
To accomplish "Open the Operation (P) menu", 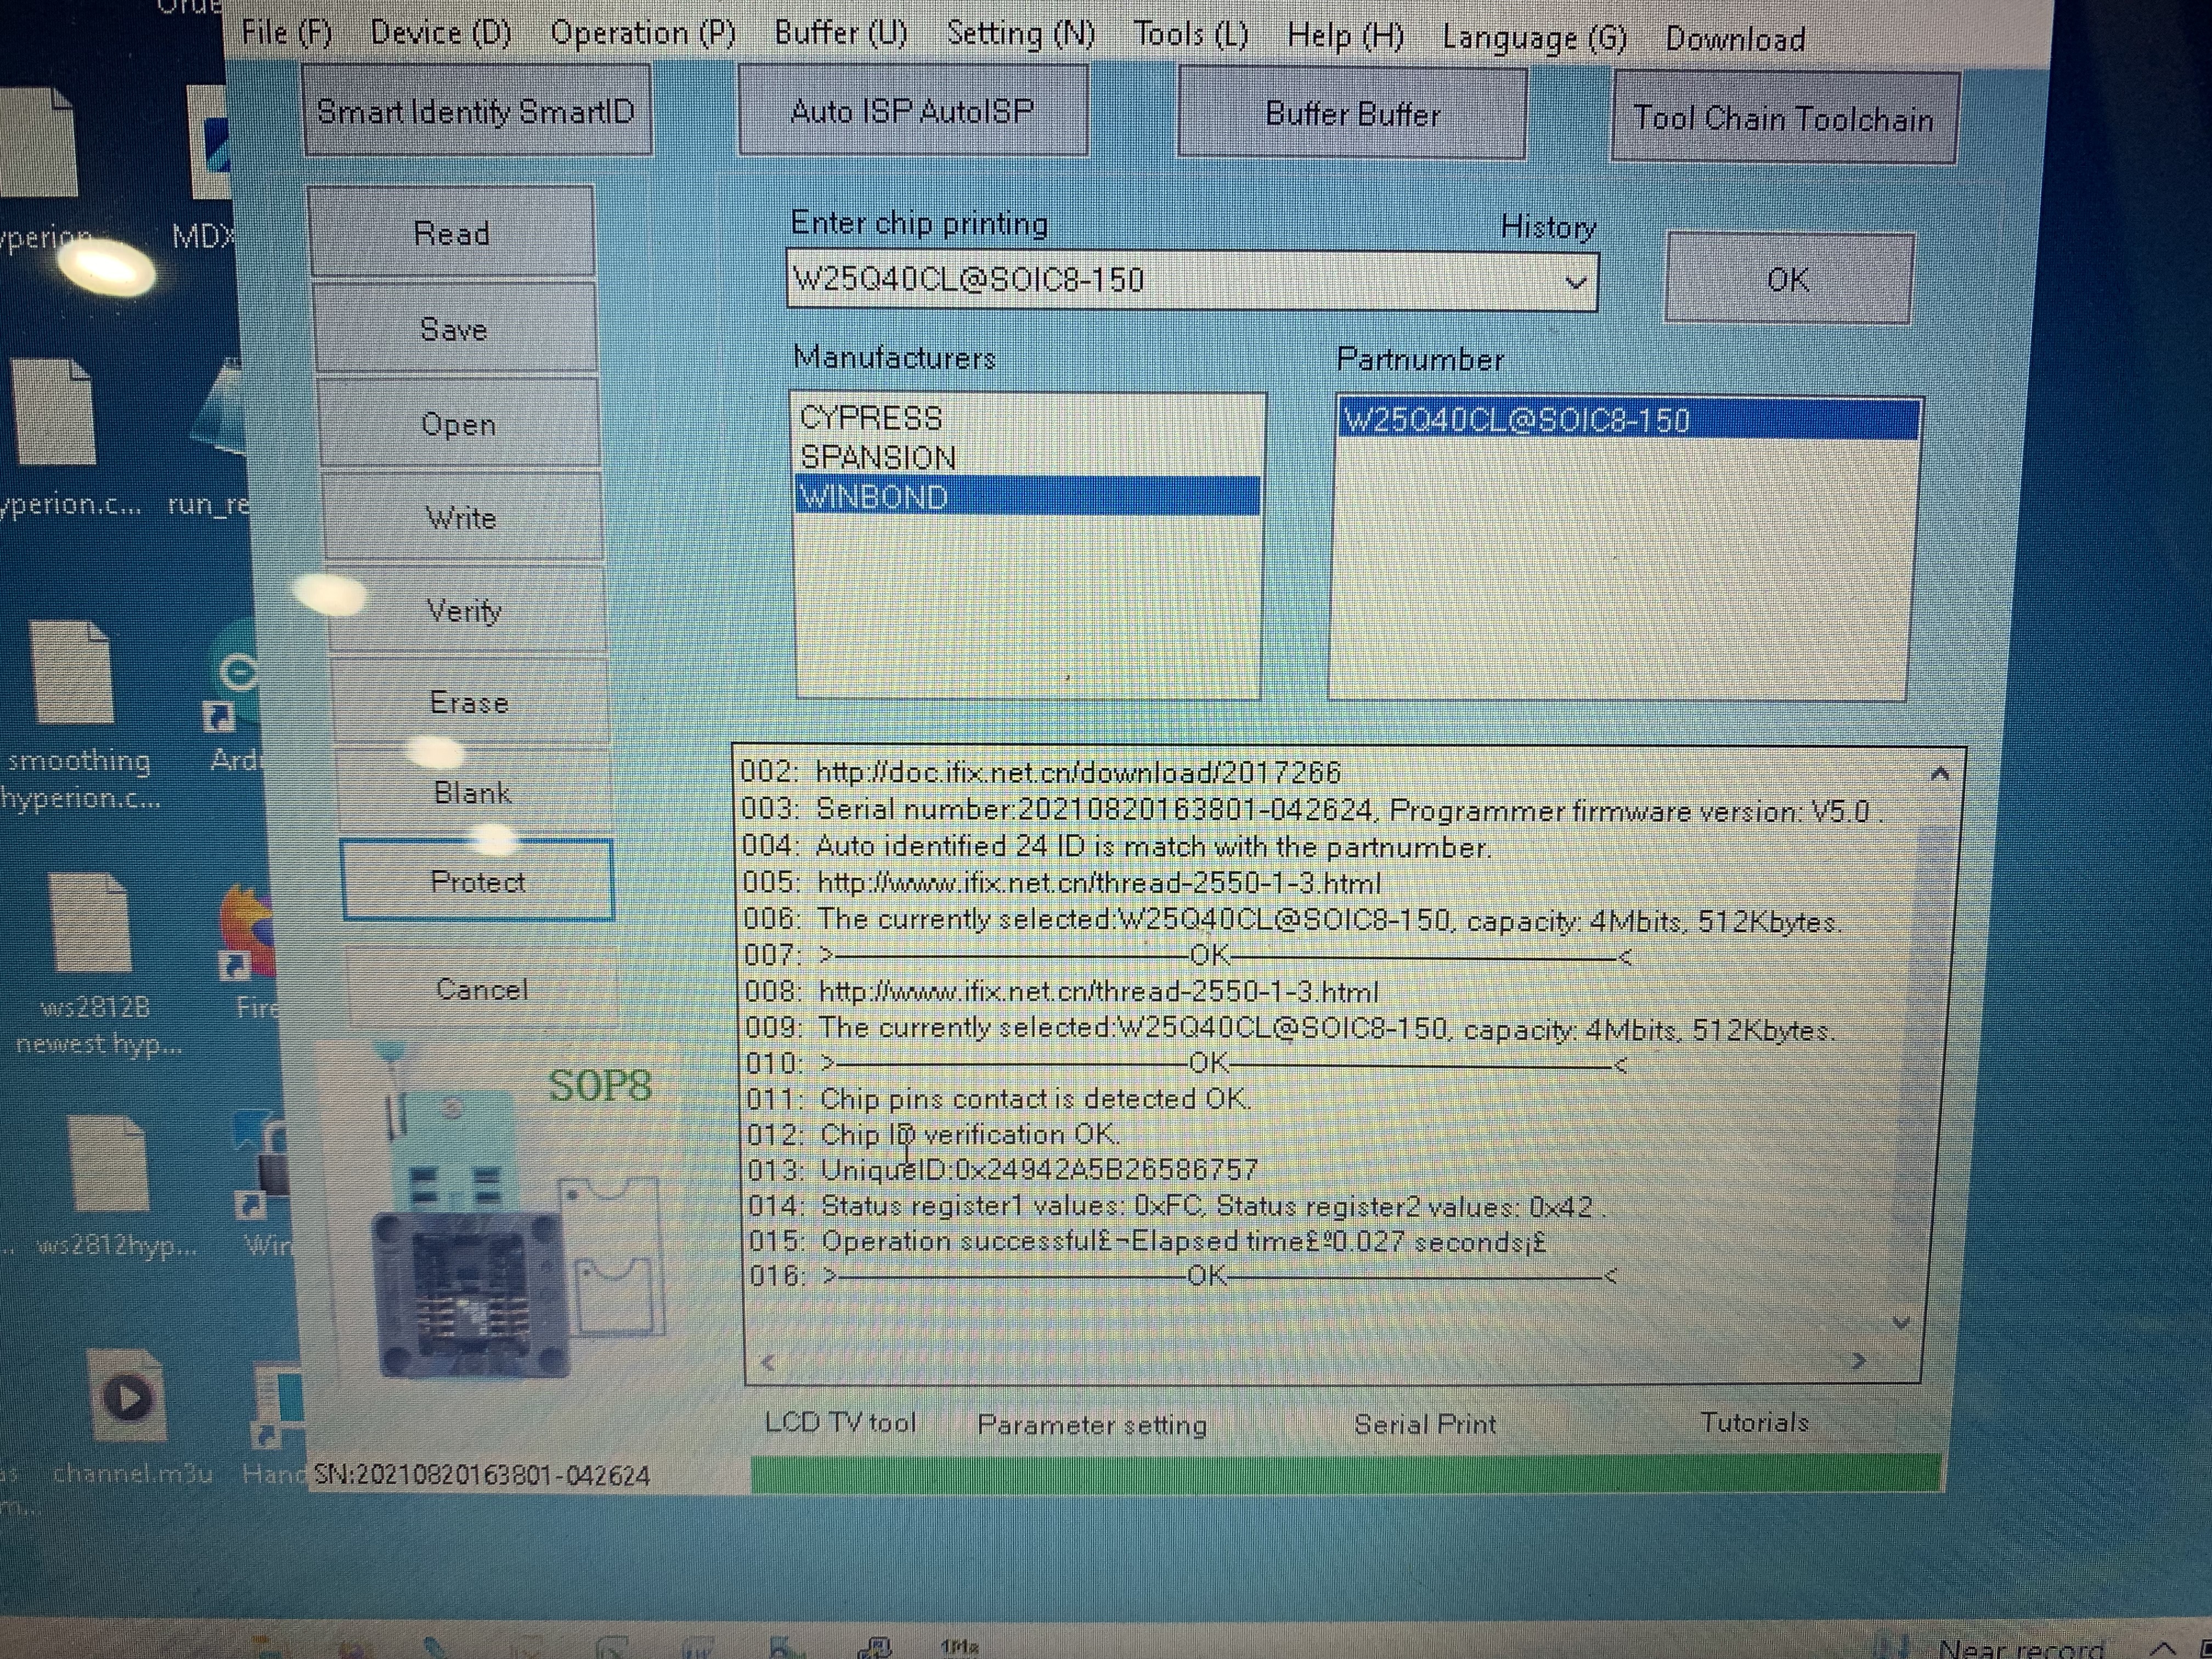I will (642, 33).
